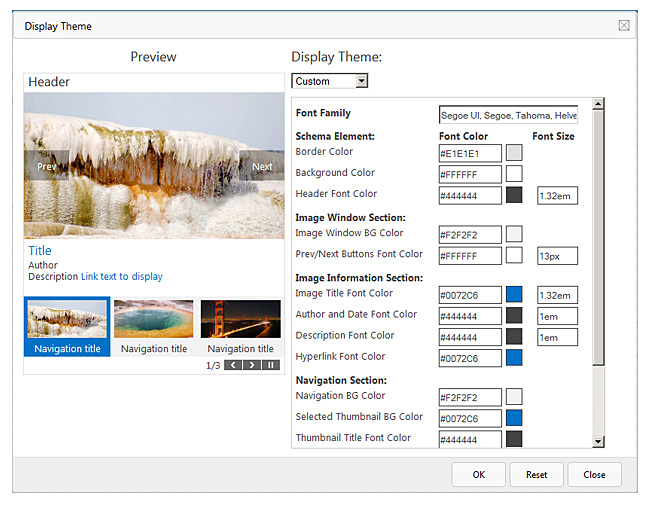This screenshot has height=507, width=650.
Task: Click into the Font Family text field
Action: (x=507, y=115)
